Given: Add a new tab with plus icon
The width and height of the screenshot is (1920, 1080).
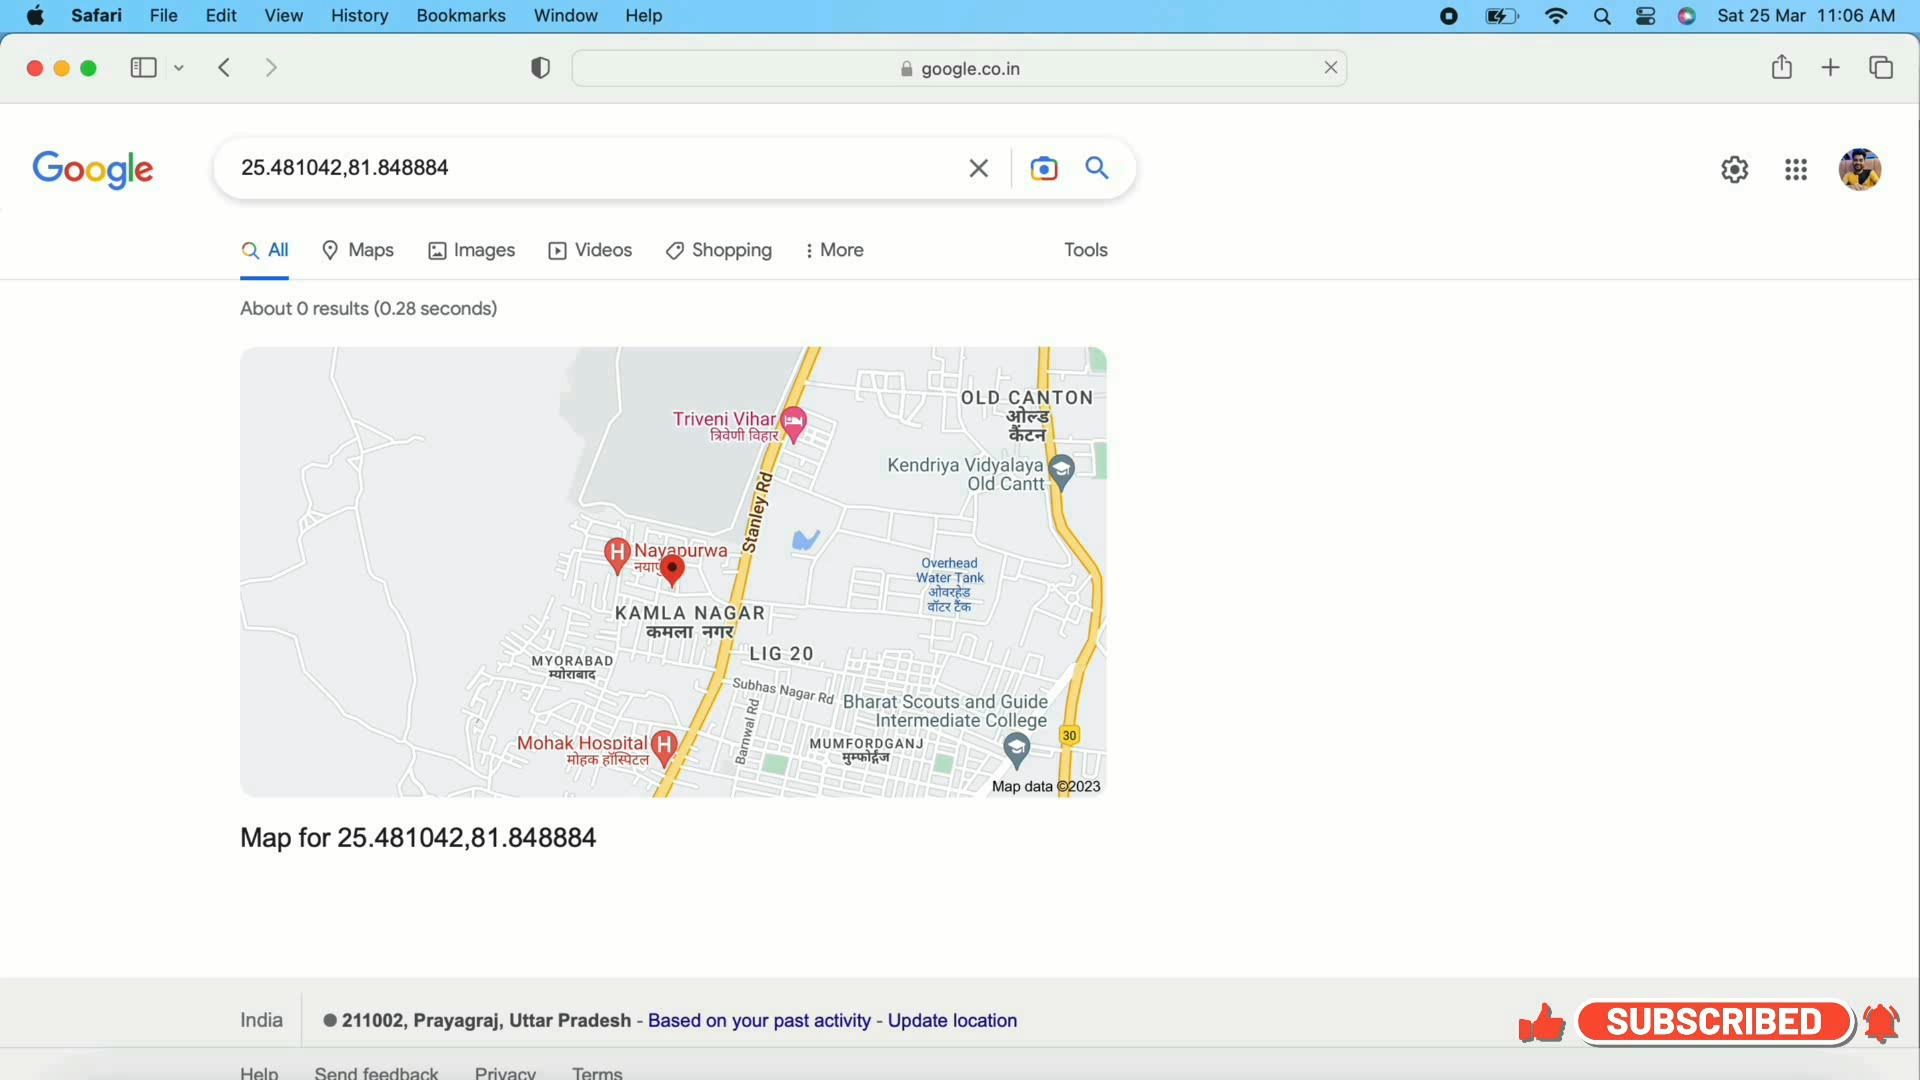Looking at the screenshot, I should pyautogui.click(x=1830, y=68).
